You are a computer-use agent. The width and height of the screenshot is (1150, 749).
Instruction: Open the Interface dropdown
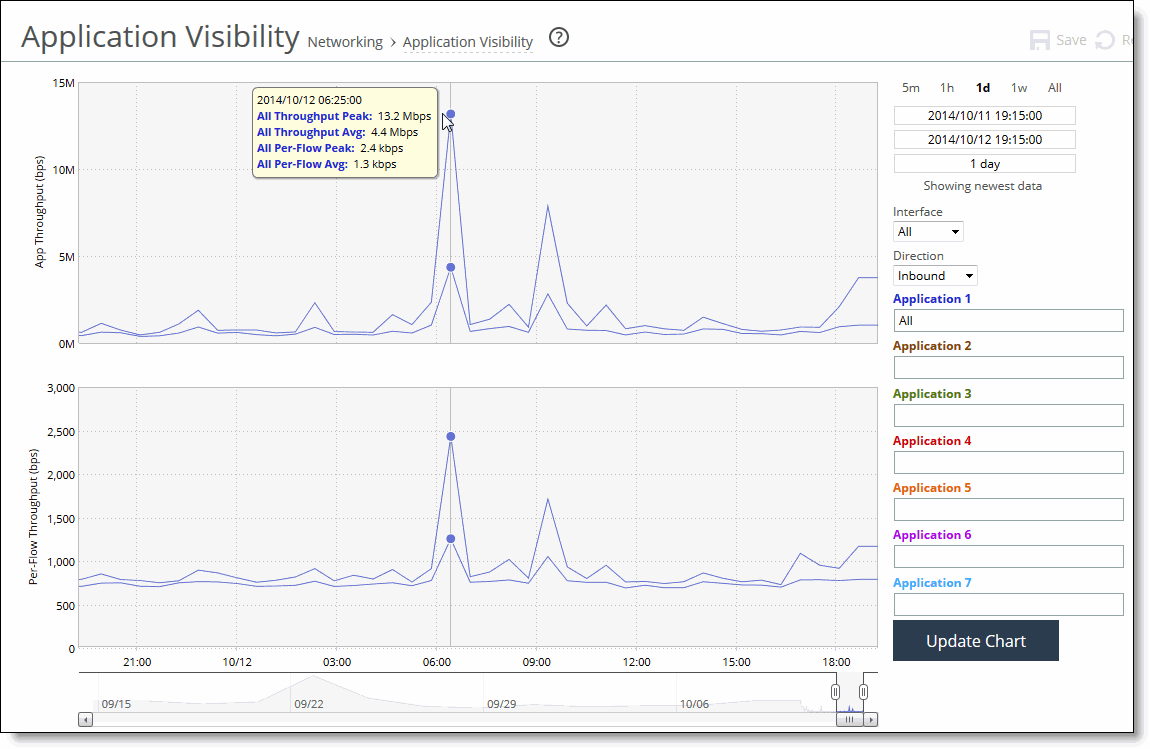click(x=928, y=231)
